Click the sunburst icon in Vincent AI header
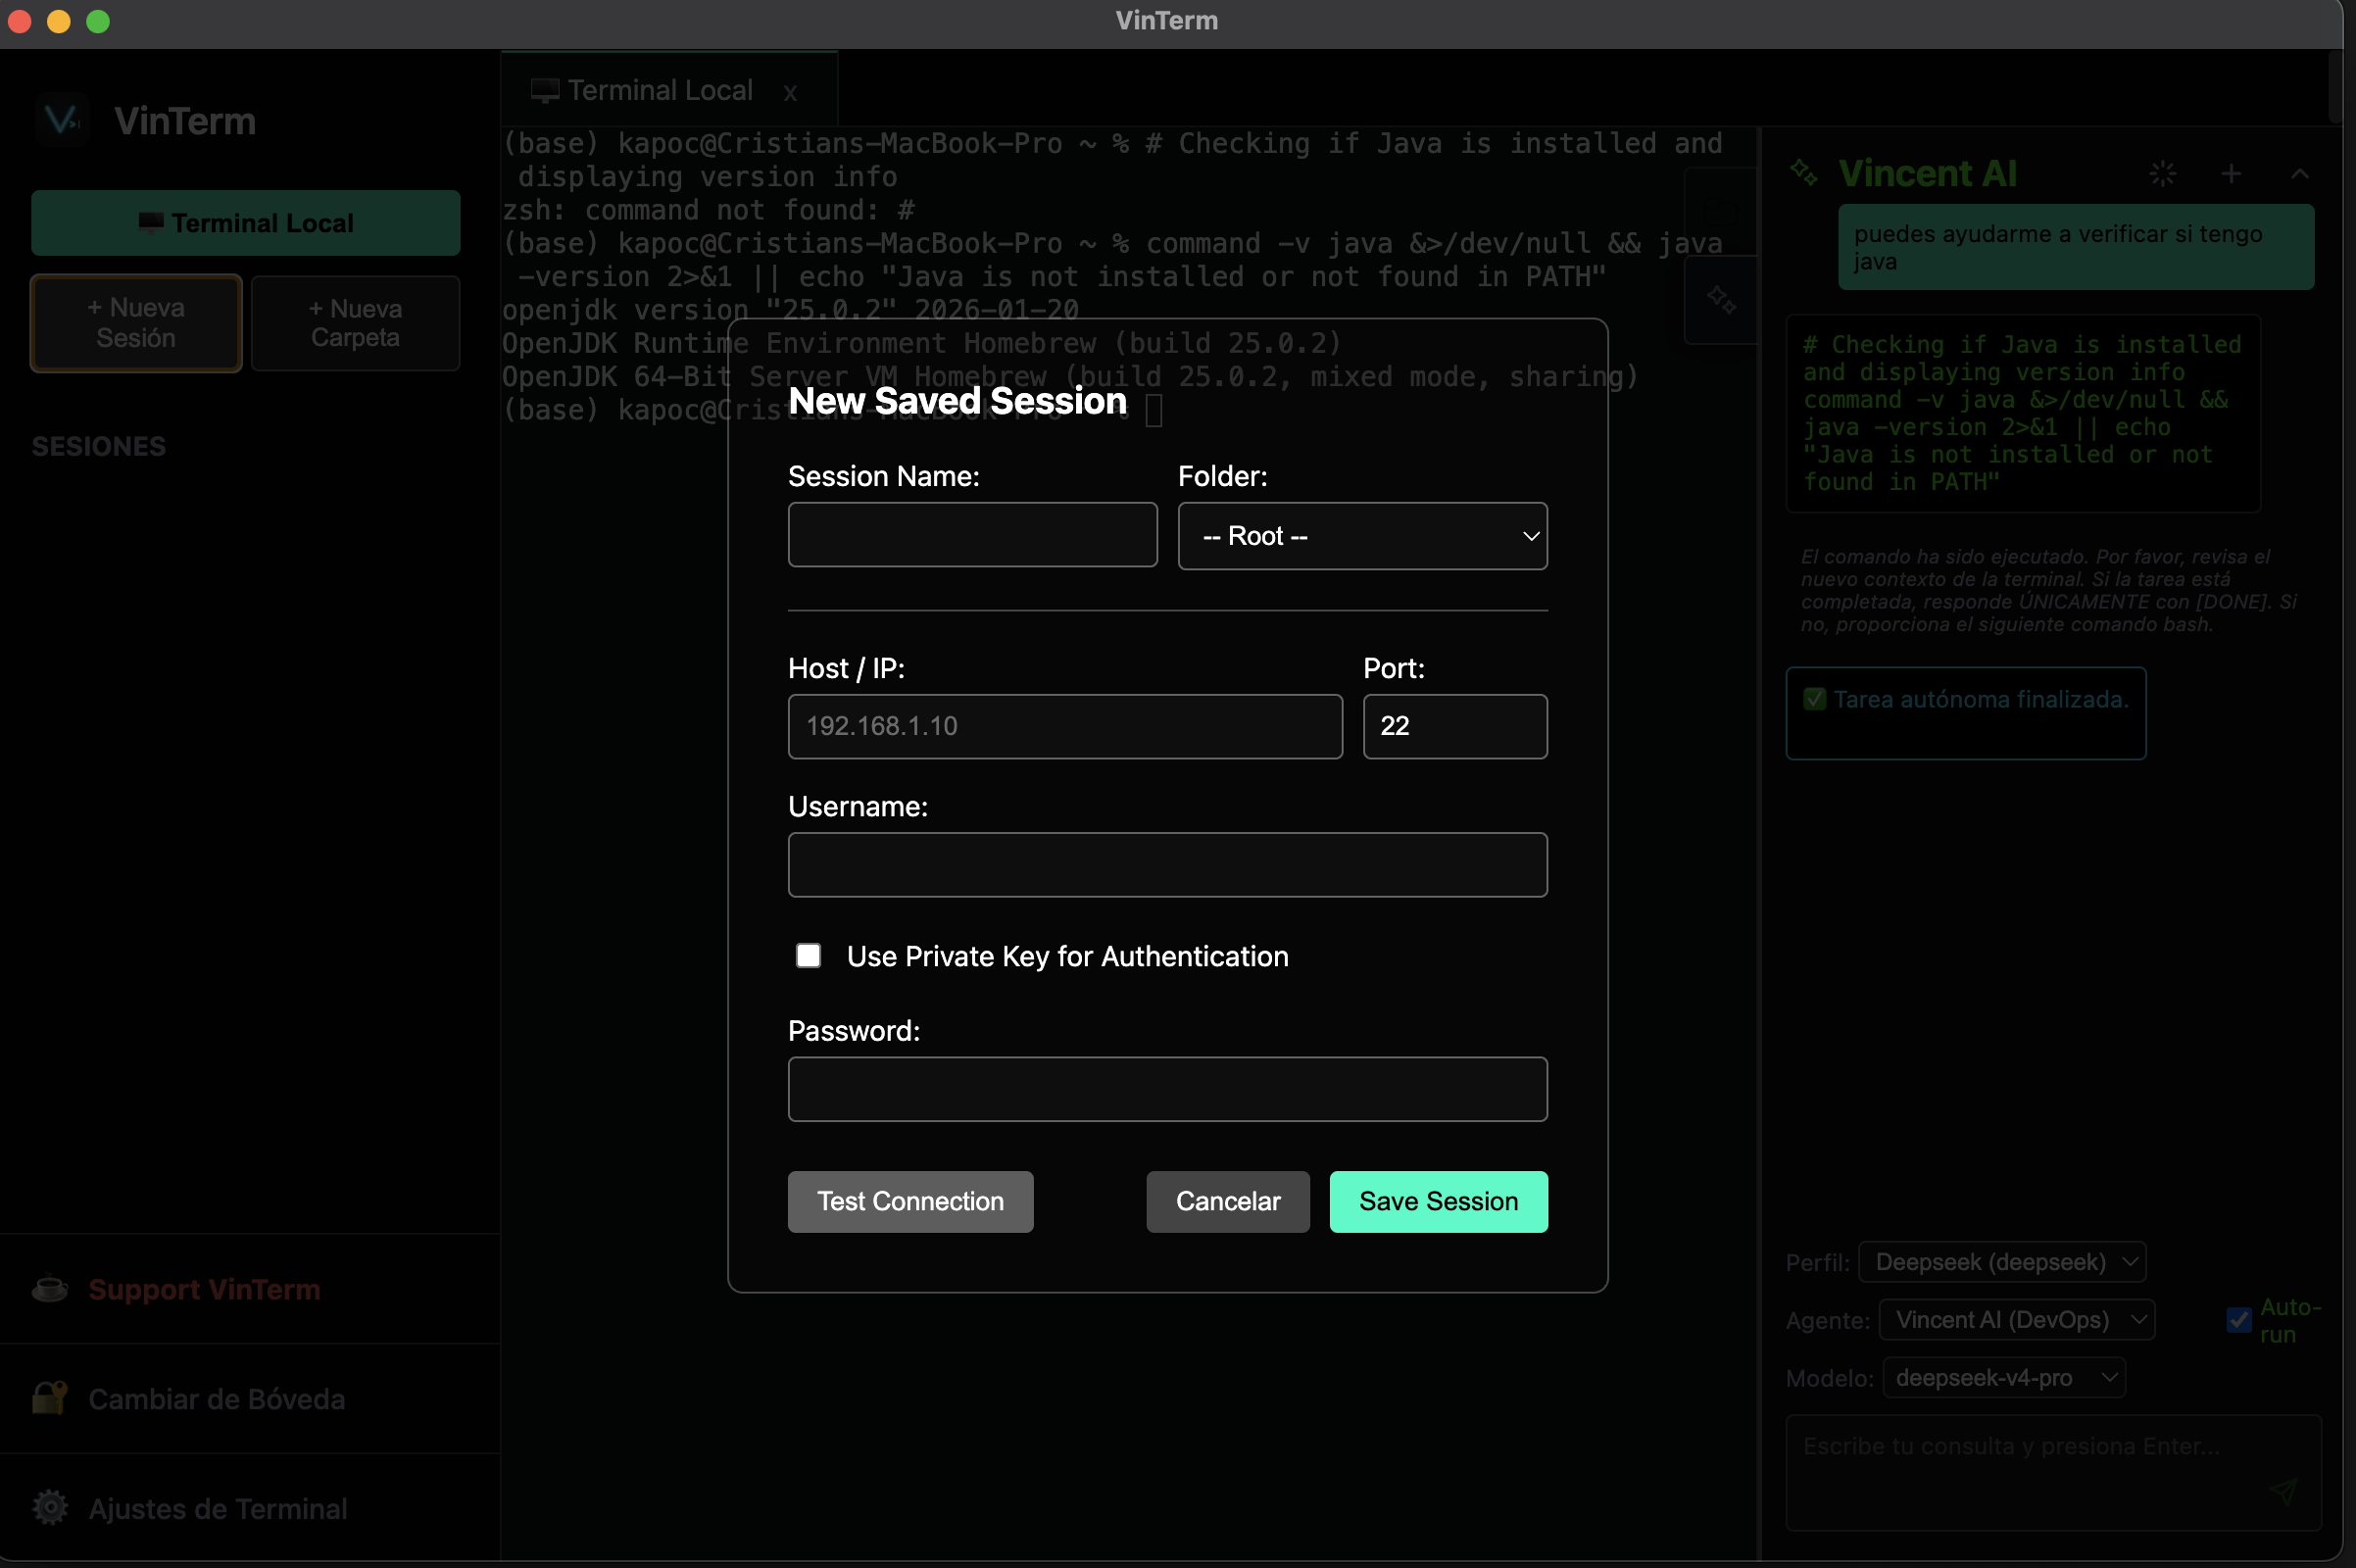The image size is (2356, 1568). pyautogui.click(x=2162, y=174)
